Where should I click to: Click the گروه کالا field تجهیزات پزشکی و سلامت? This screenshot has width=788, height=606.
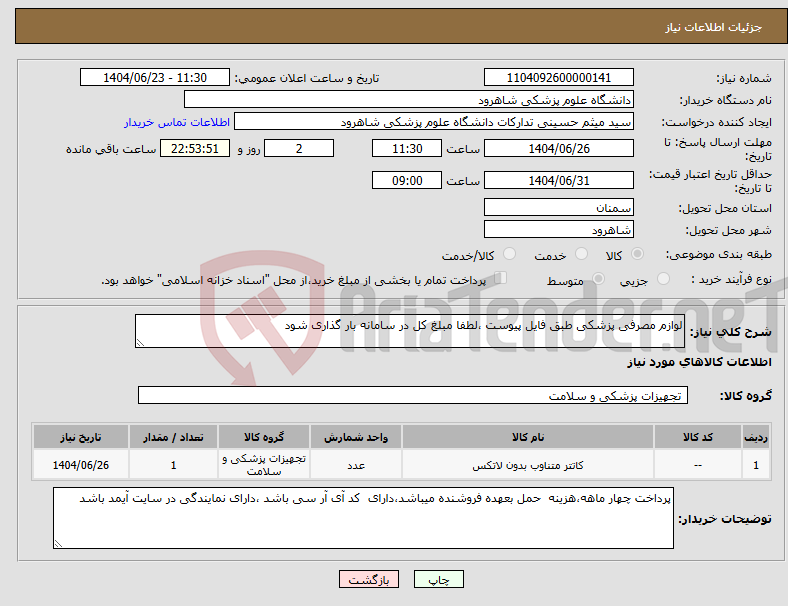(x=413, y=395)
